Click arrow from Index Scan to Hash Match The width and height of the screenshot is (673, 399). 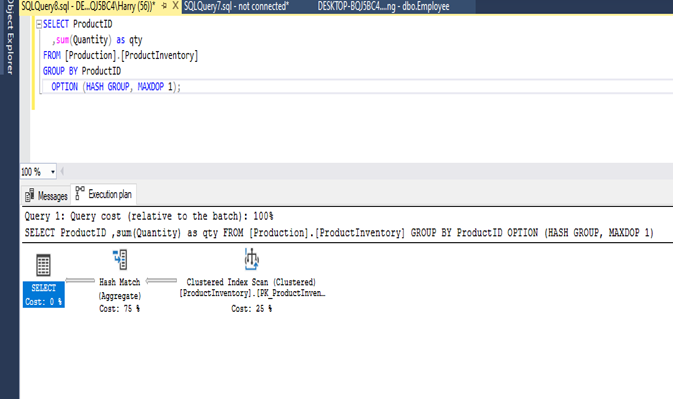pyautogui.click(x=161, y=281)
